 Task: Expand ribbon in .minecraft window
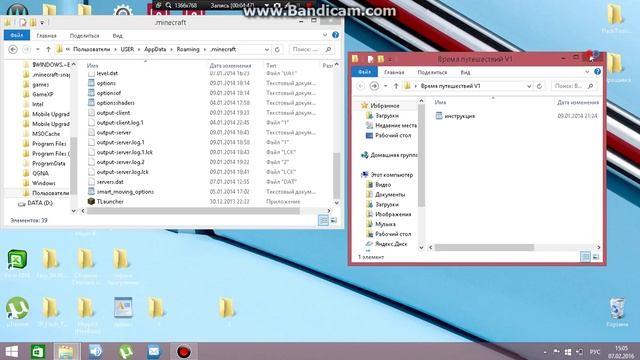pyautogui.click(x=325, y=35)
